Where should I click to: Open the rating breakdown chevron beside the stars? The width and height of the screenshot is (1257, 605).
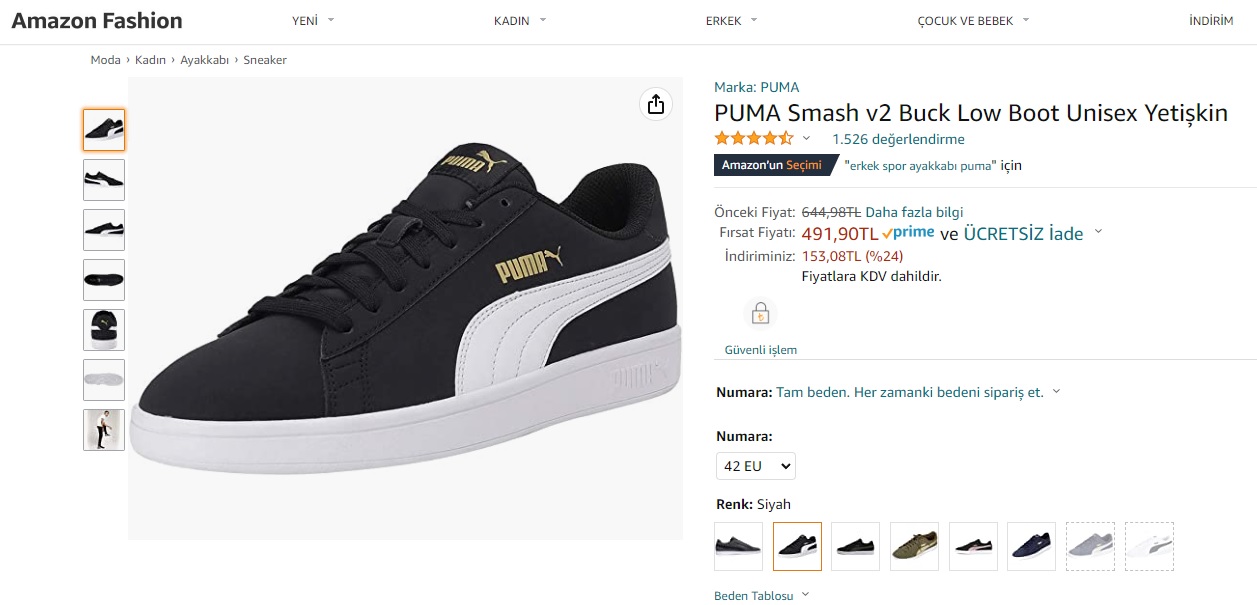click(807, 139)
